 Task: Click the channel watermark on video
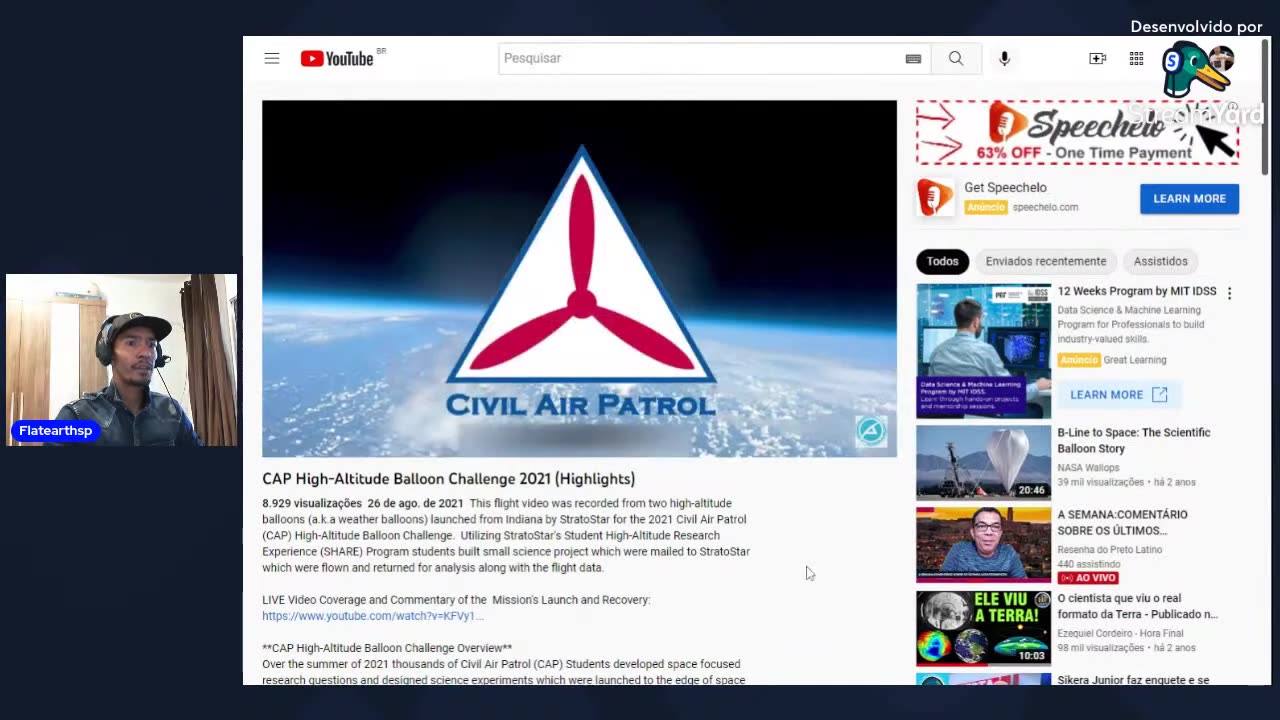[871, 430]
